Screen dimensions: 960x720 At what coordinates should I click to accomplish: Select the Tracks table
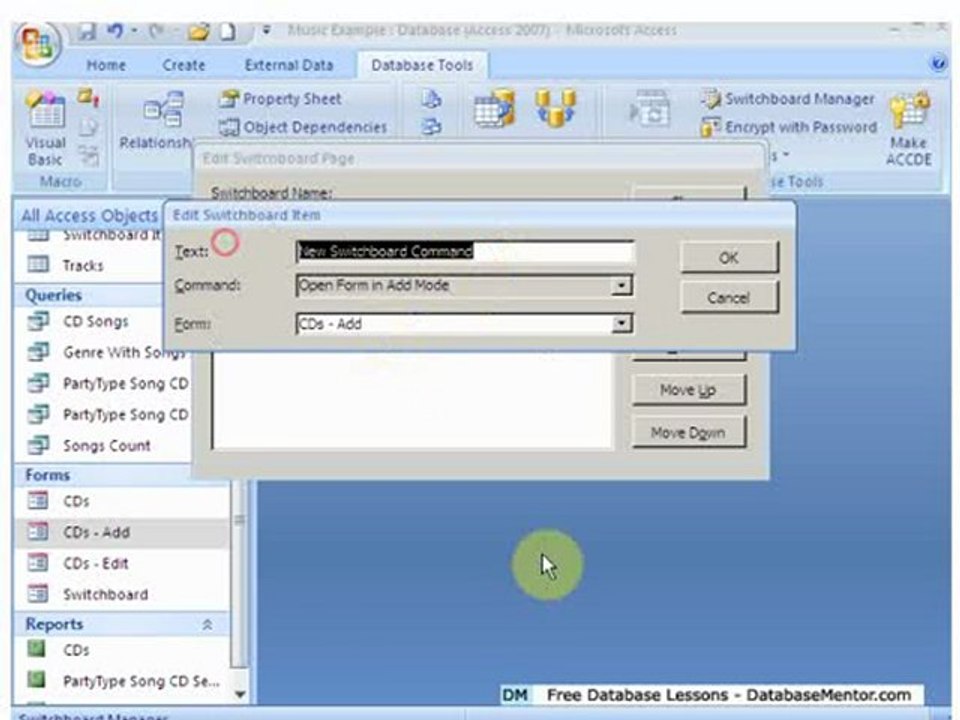point(83,265)
